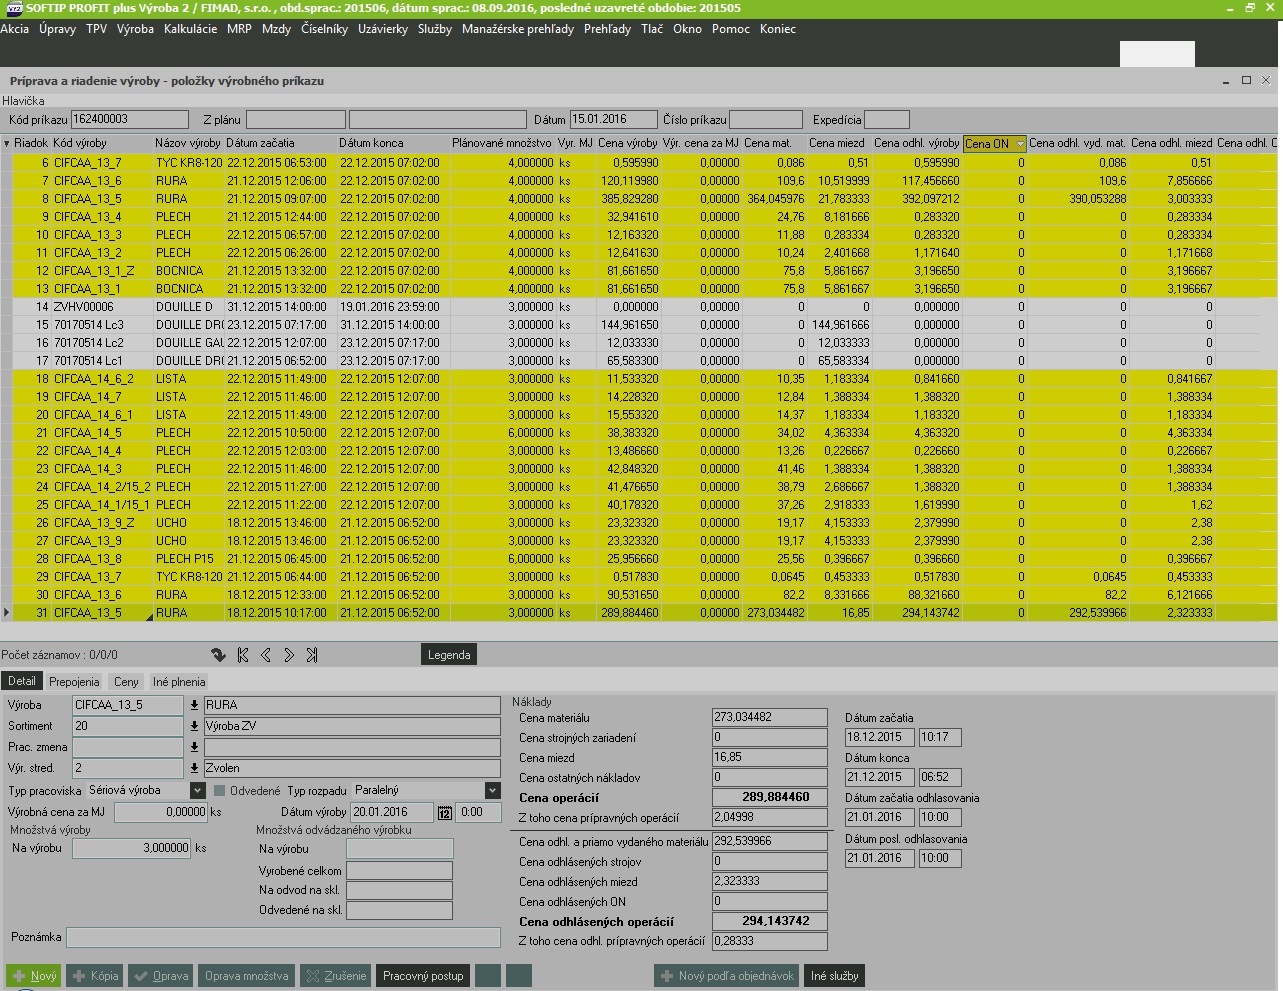Go to next record arrow
Image resolution: width=1283 pixels, height=991 pixels.
tap(289, 655)
